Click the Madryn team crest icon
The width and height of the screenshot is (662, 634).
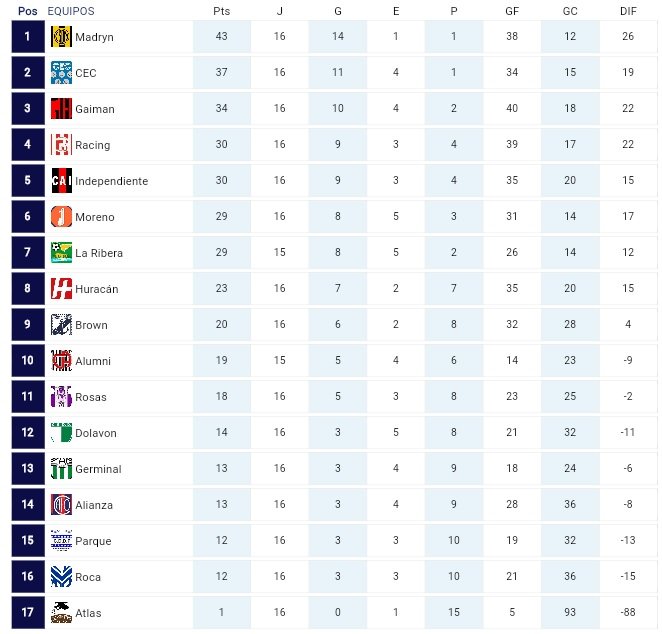coord(61,36)
